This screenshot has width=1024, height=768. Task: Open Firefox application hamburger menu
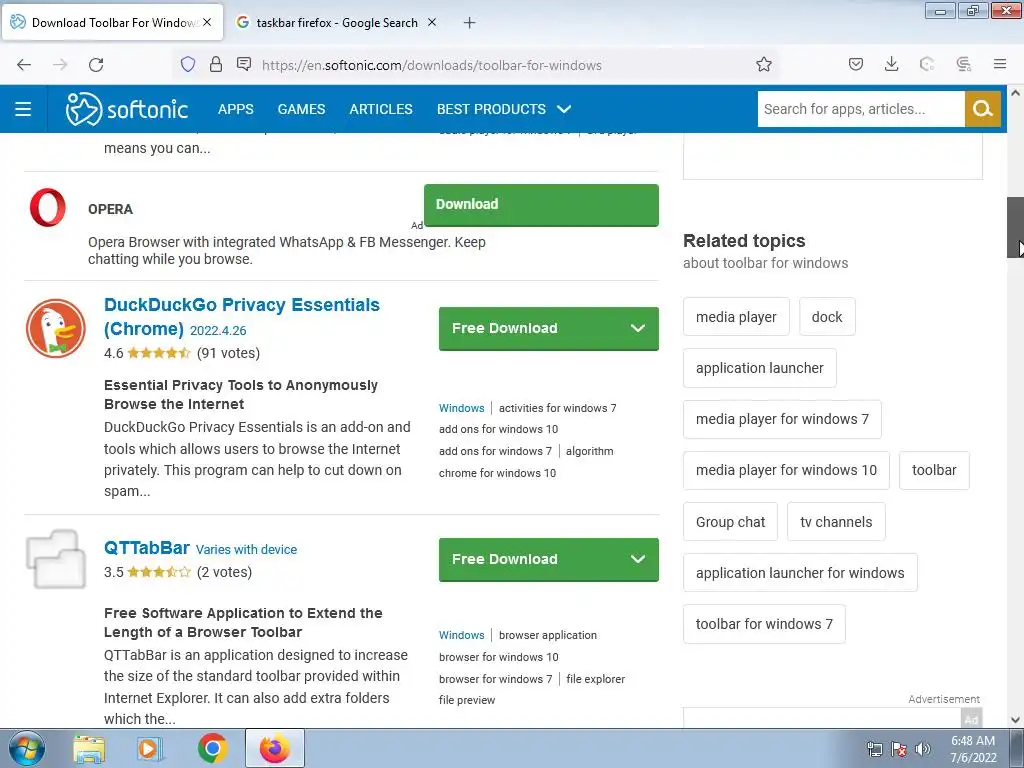point(1000,64)
